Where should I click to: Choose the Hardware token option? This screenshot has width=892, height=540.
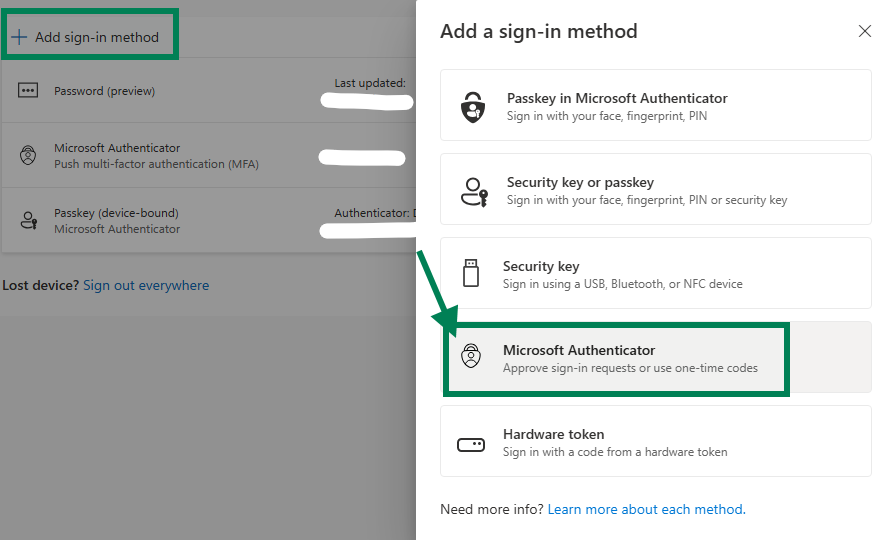coord(655,441)
